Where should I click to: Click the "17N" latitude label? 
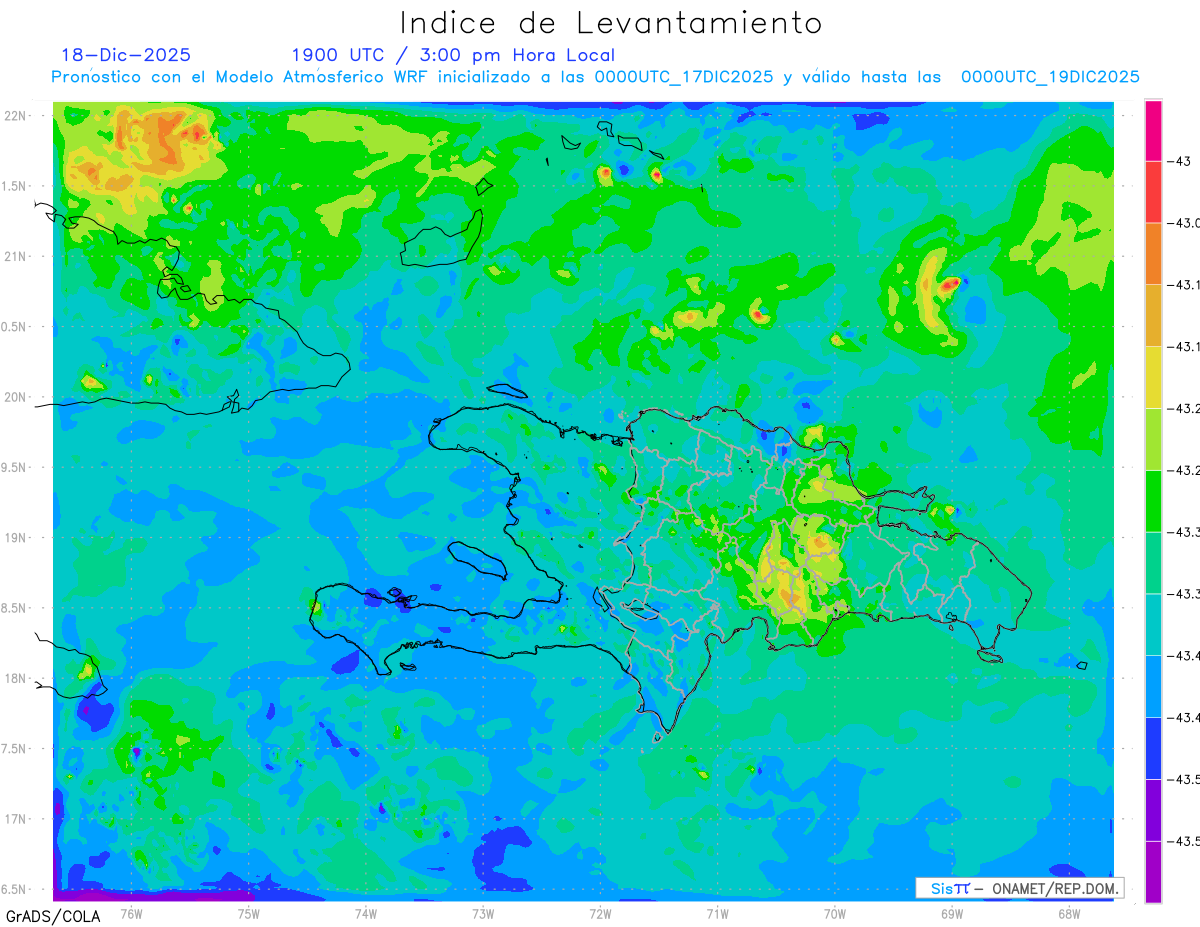17,819
